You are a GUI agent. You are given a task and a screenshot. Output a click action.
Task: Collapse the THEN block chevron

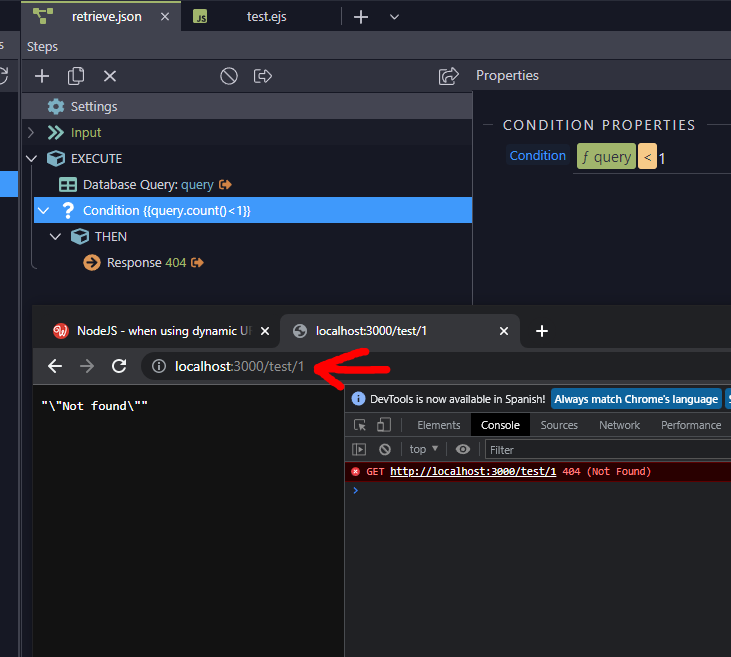(x=55, y=237)
